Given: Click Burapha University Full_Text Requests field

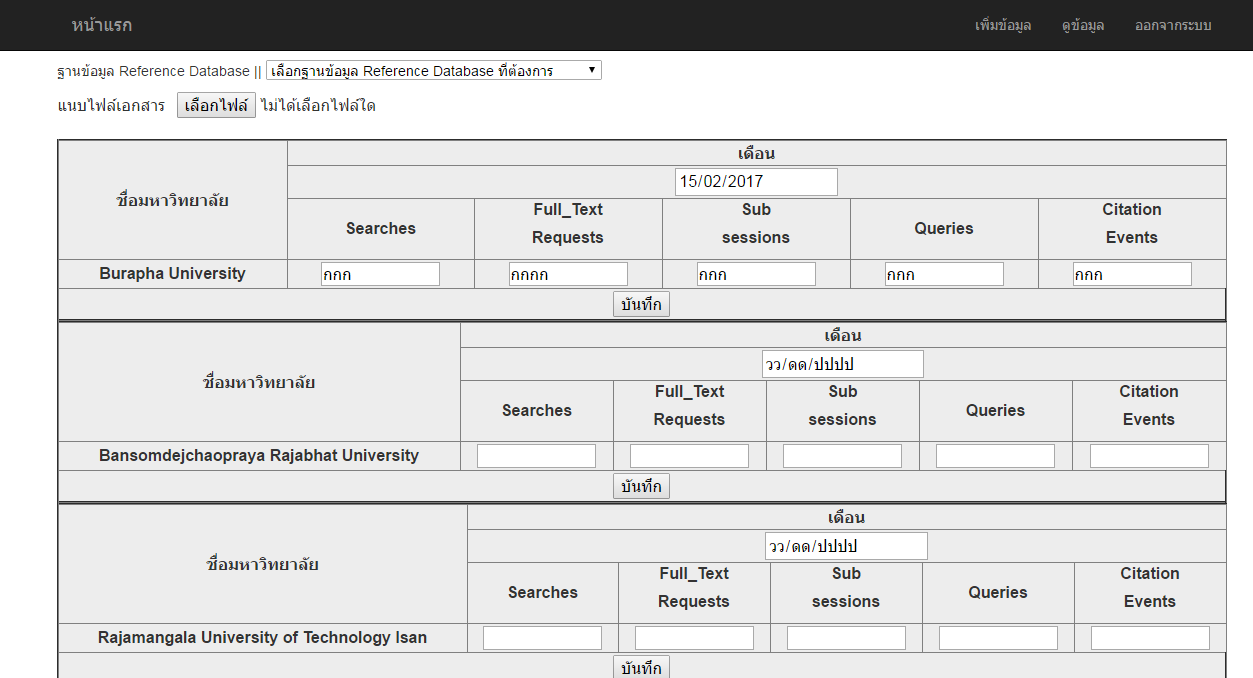Looking at the screenshot, I should pos(568,274).
